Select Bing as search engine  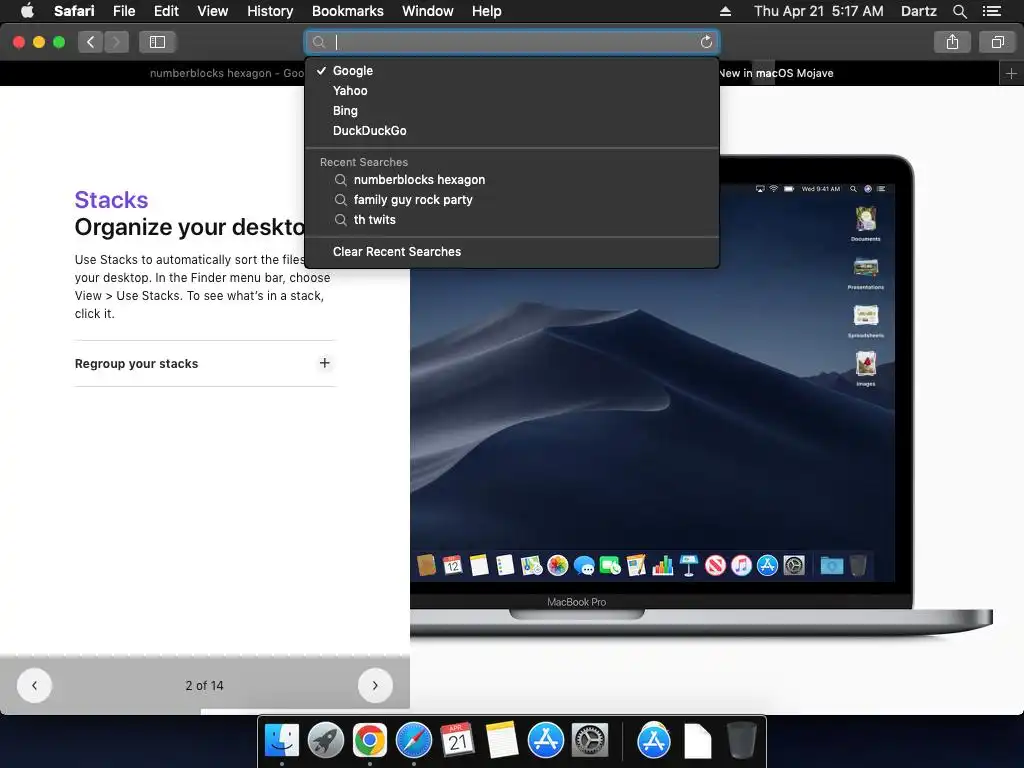[x=512, y=110]
